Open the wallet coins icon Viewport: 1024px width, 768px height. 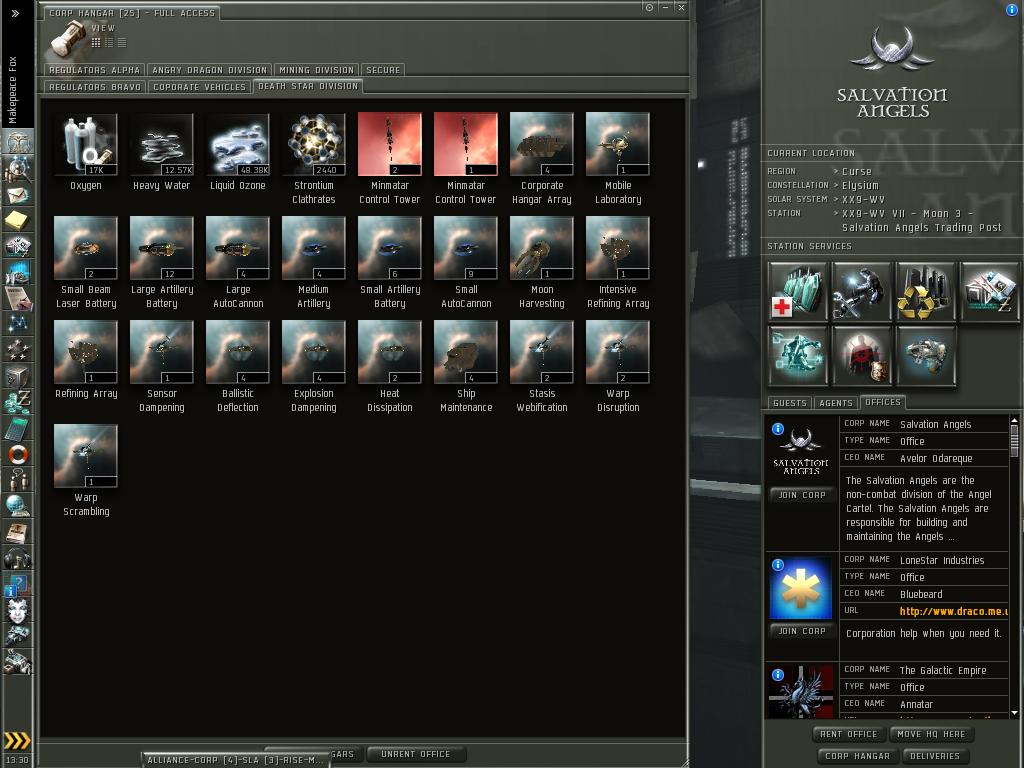click(18, 402)
